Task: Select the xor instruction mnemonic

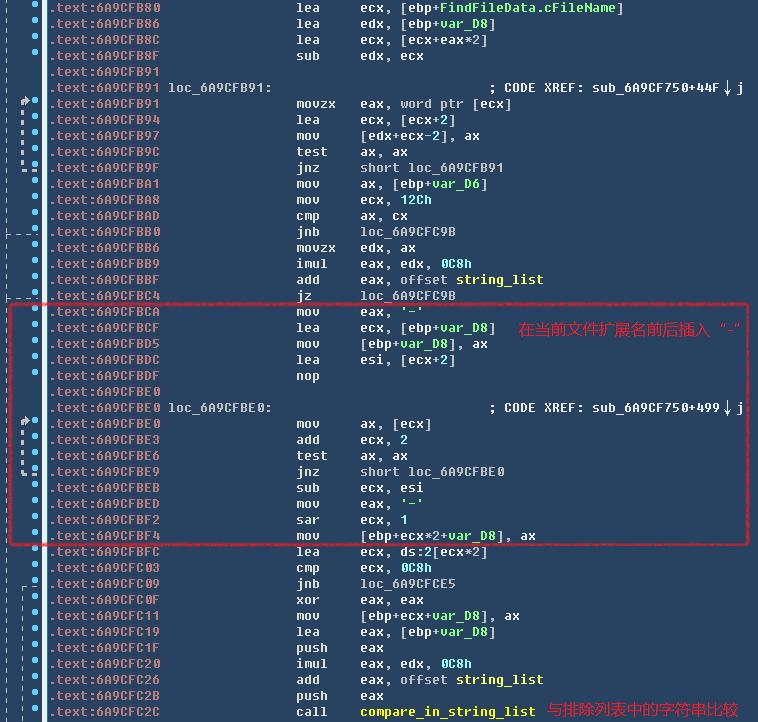Action: tap(308, 600)
